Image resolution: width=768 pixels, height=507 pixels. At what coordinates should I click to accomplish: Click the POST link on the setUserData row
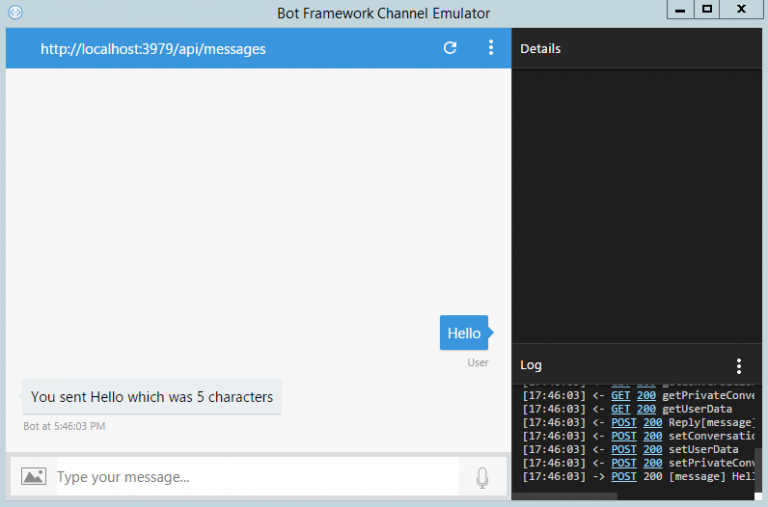coord(623,449)
